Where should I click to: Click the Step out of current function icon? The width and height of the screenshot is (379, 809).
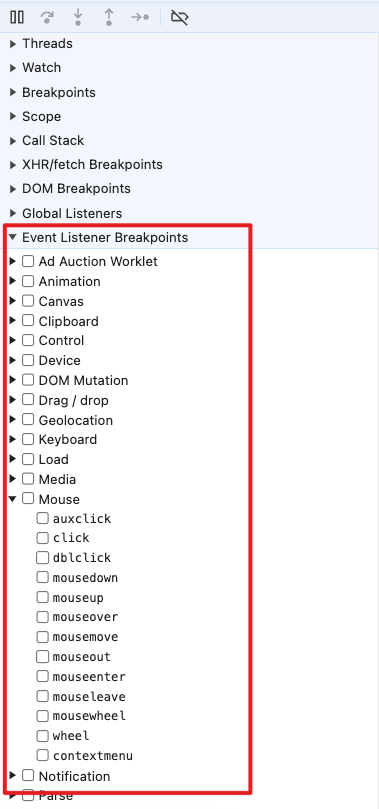[x=109, y=18]
